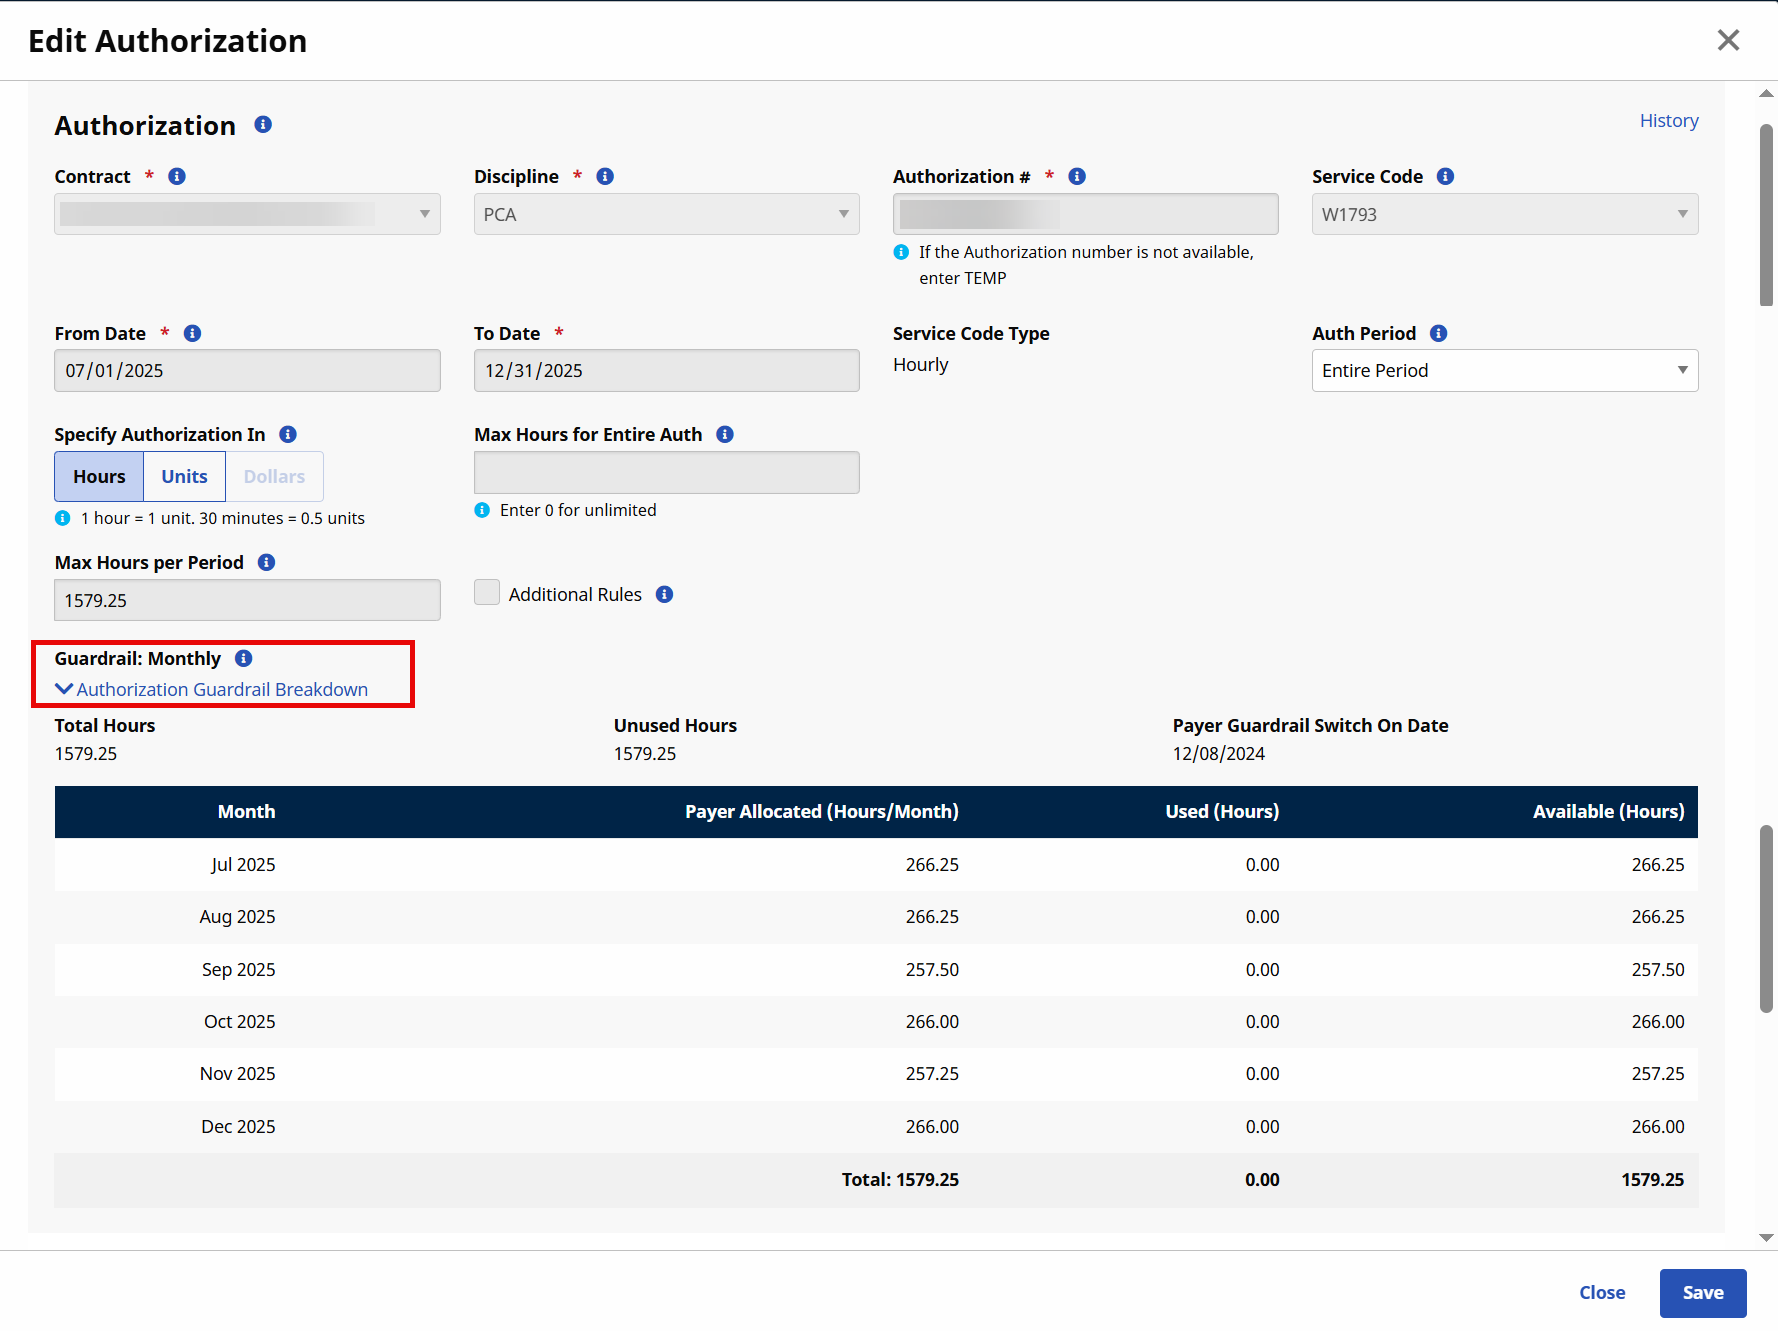Click the Additional Rules info icon
The height and width of the screenshot is (1331, 1778).
click(664, 595)
